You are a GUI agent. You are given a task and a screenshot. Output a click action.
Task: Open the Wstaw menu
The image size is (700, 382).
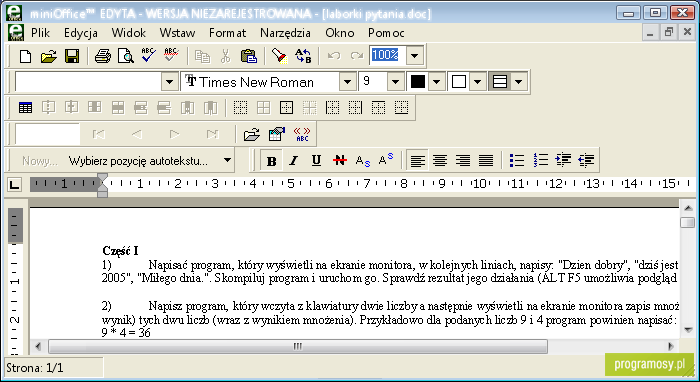point(177,33)
